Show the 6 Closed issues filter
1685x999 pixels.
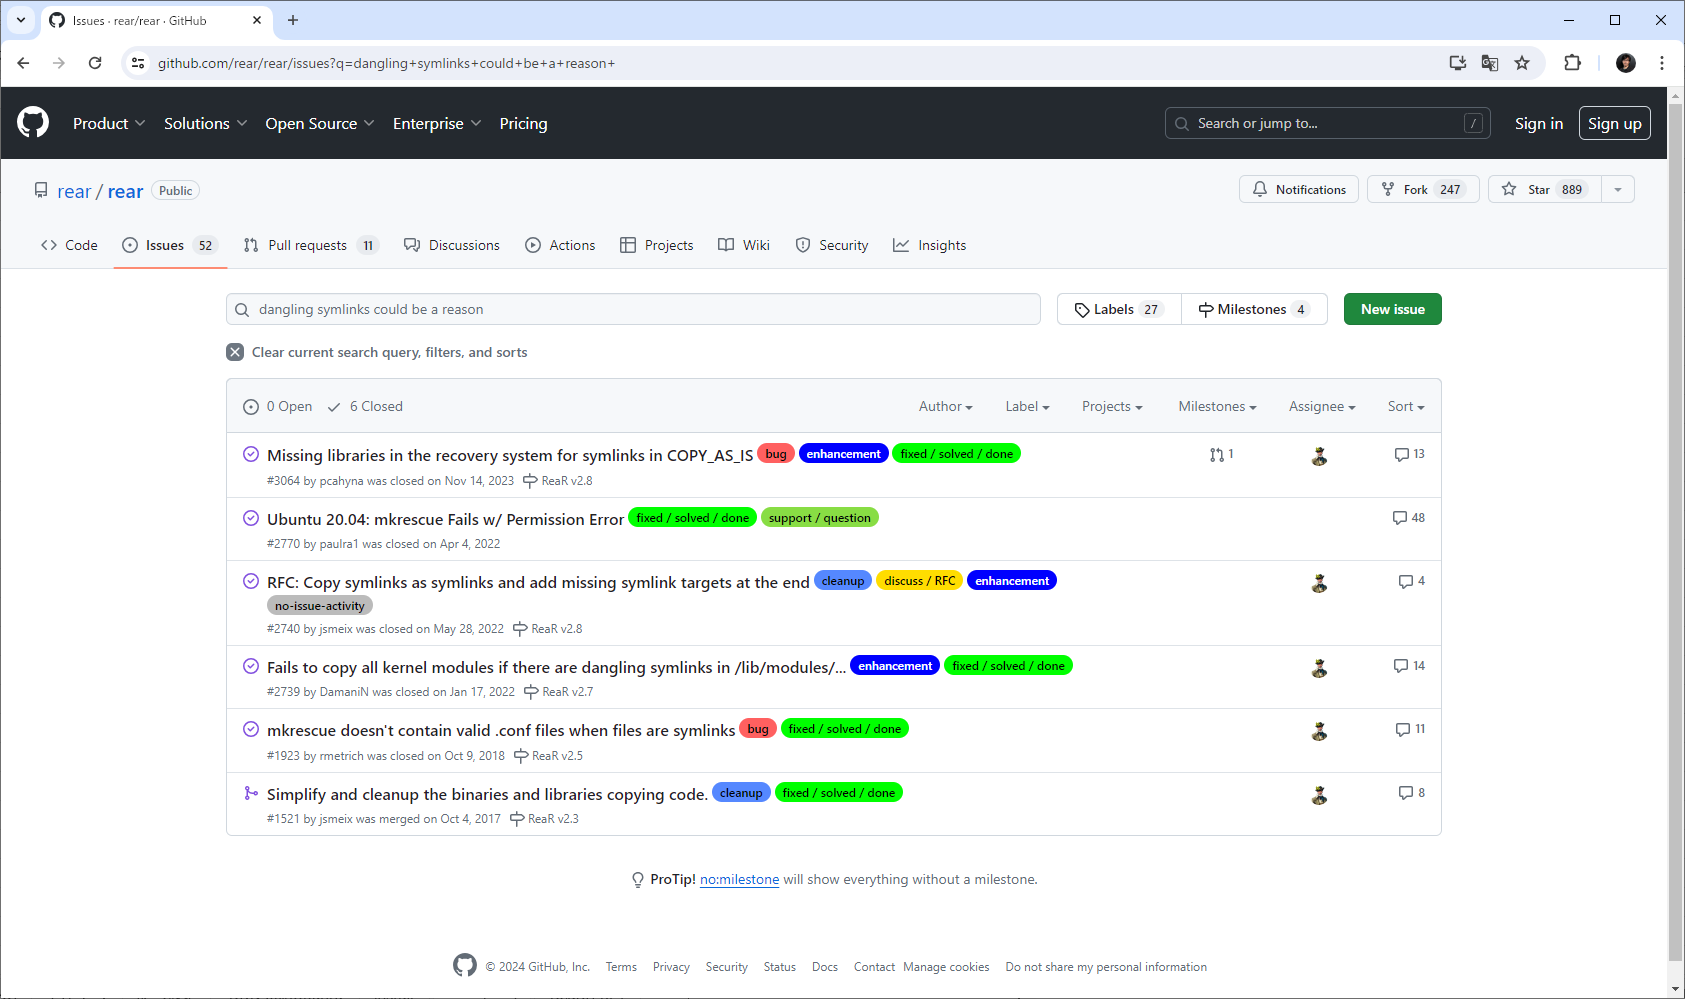(x=365, y=407)
